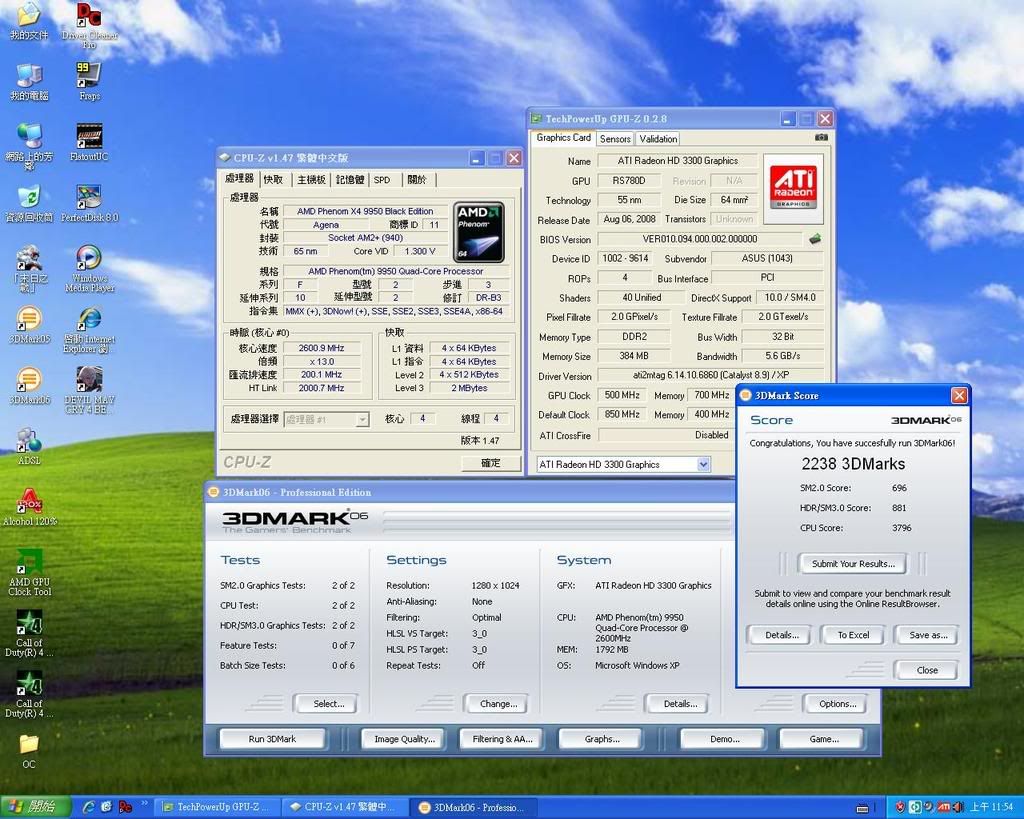Click the 開始 Start button
The width and height of the screenshot is (1024, 819).
(34, 807)
